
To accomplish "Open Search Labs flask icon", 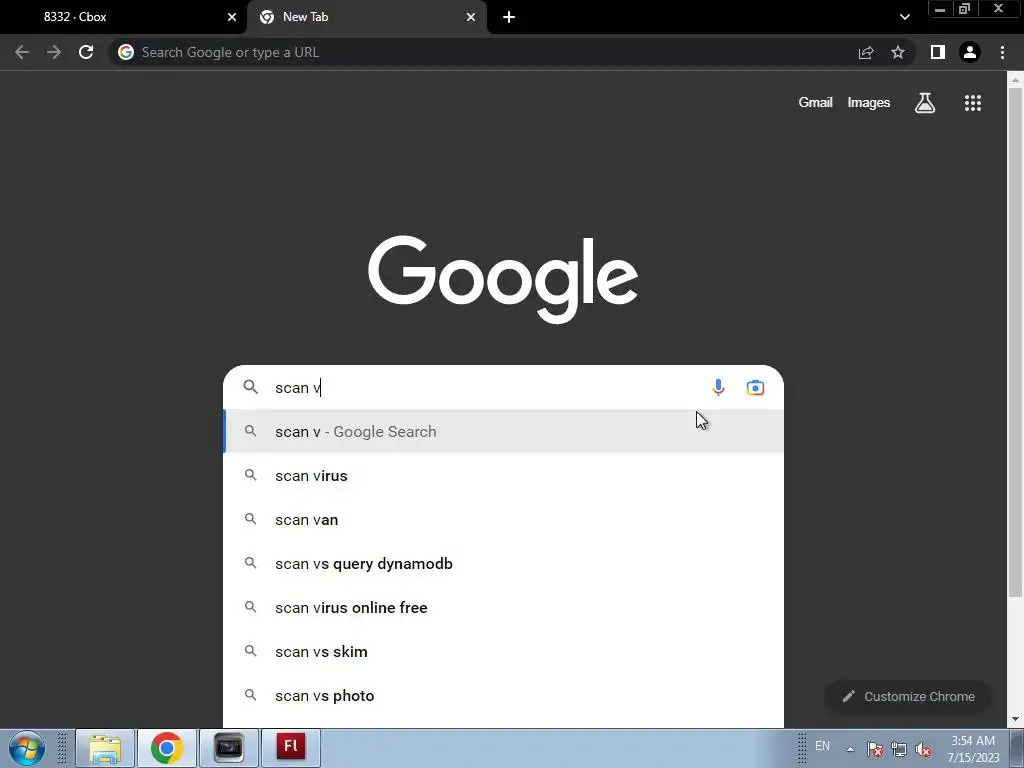I will (x=925, y=103).
